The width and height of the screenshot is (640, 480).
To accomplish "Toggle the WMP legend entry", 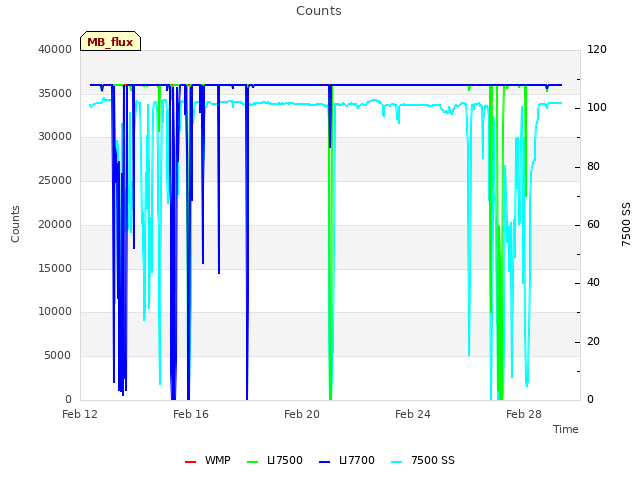I will (208, 460).
